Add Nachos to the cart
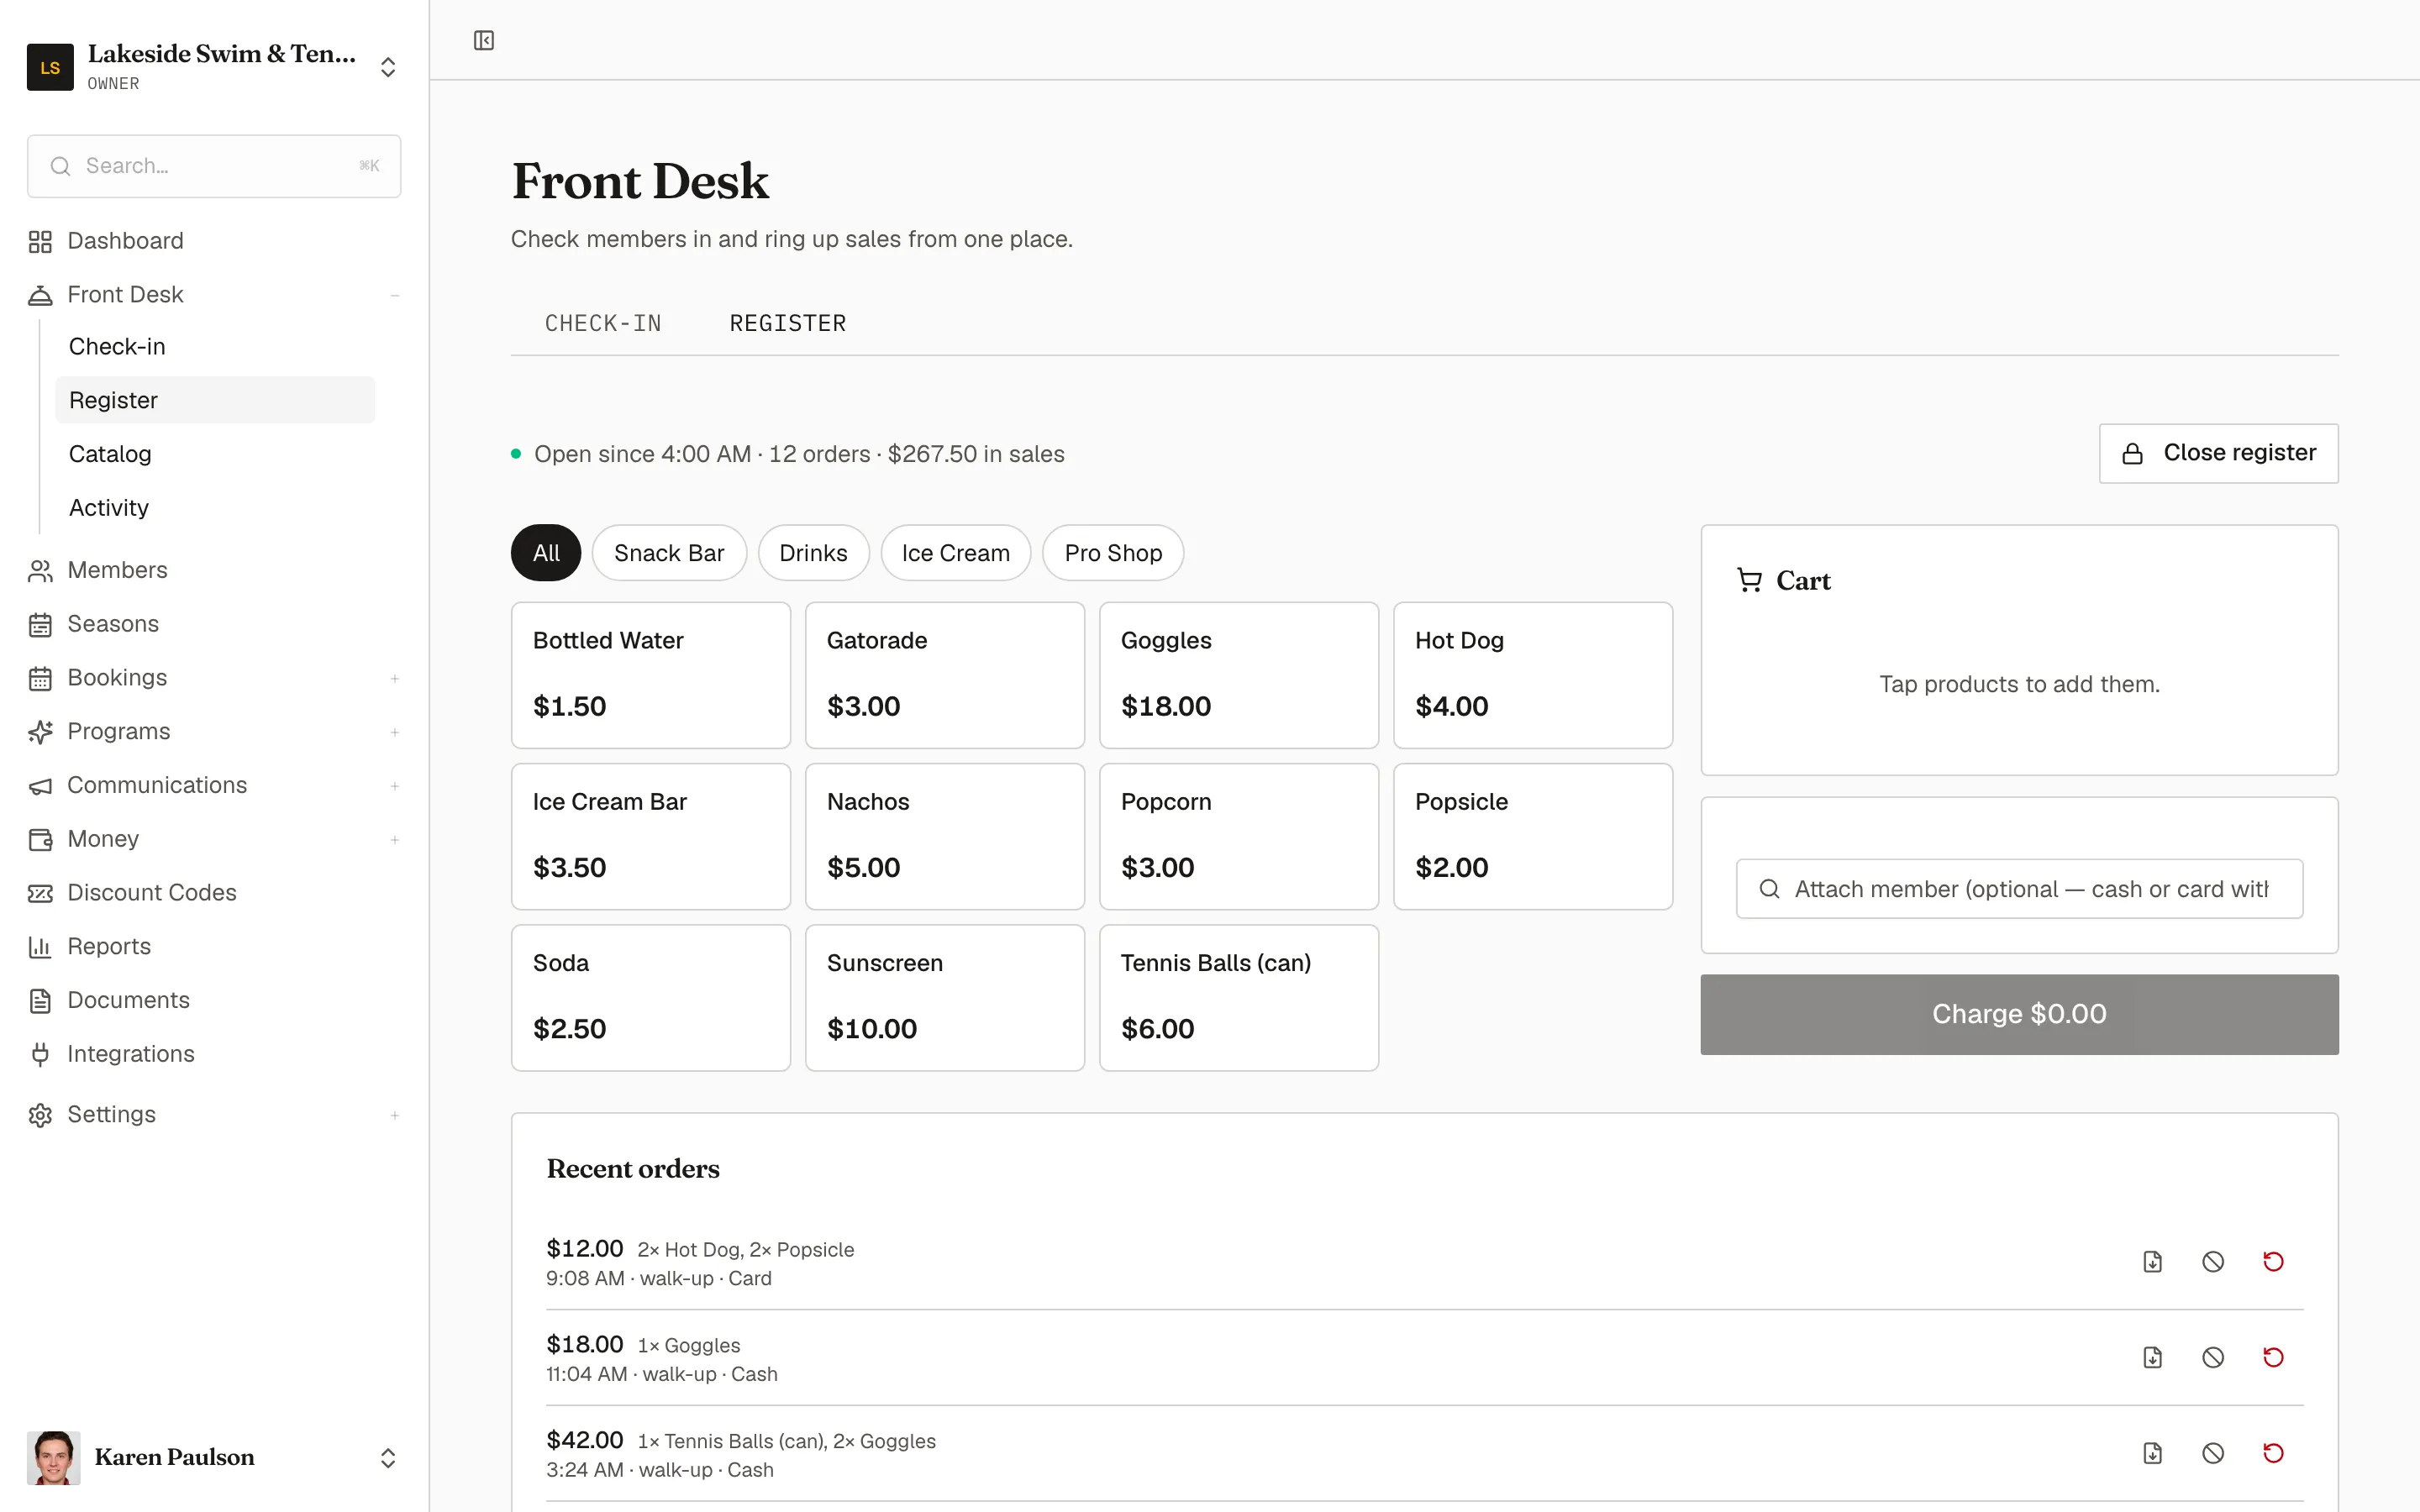This screenshot has height=1512, width=2420. coord(945,837)
